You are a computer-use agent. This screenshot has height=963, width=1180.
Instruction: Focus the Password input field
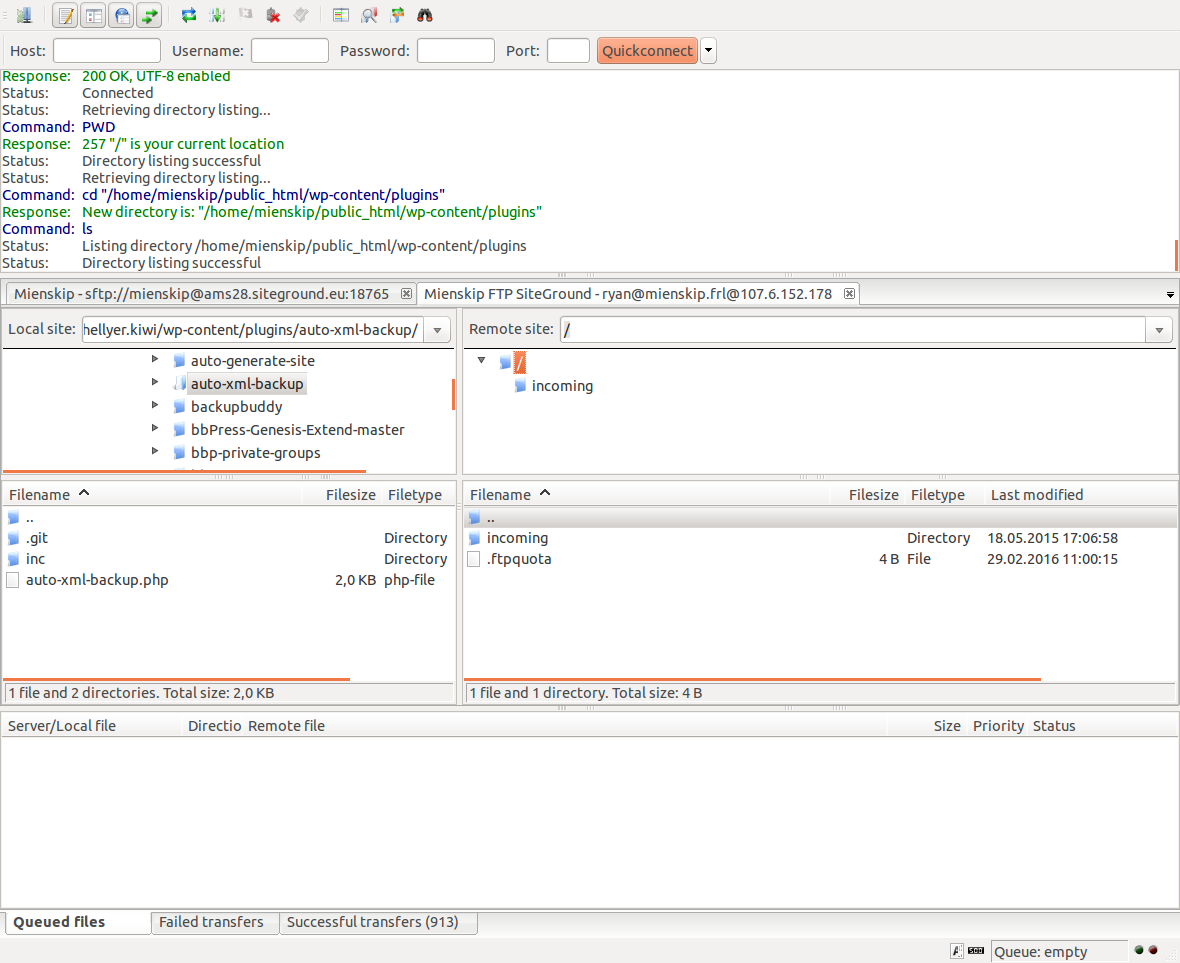point(455,50)
